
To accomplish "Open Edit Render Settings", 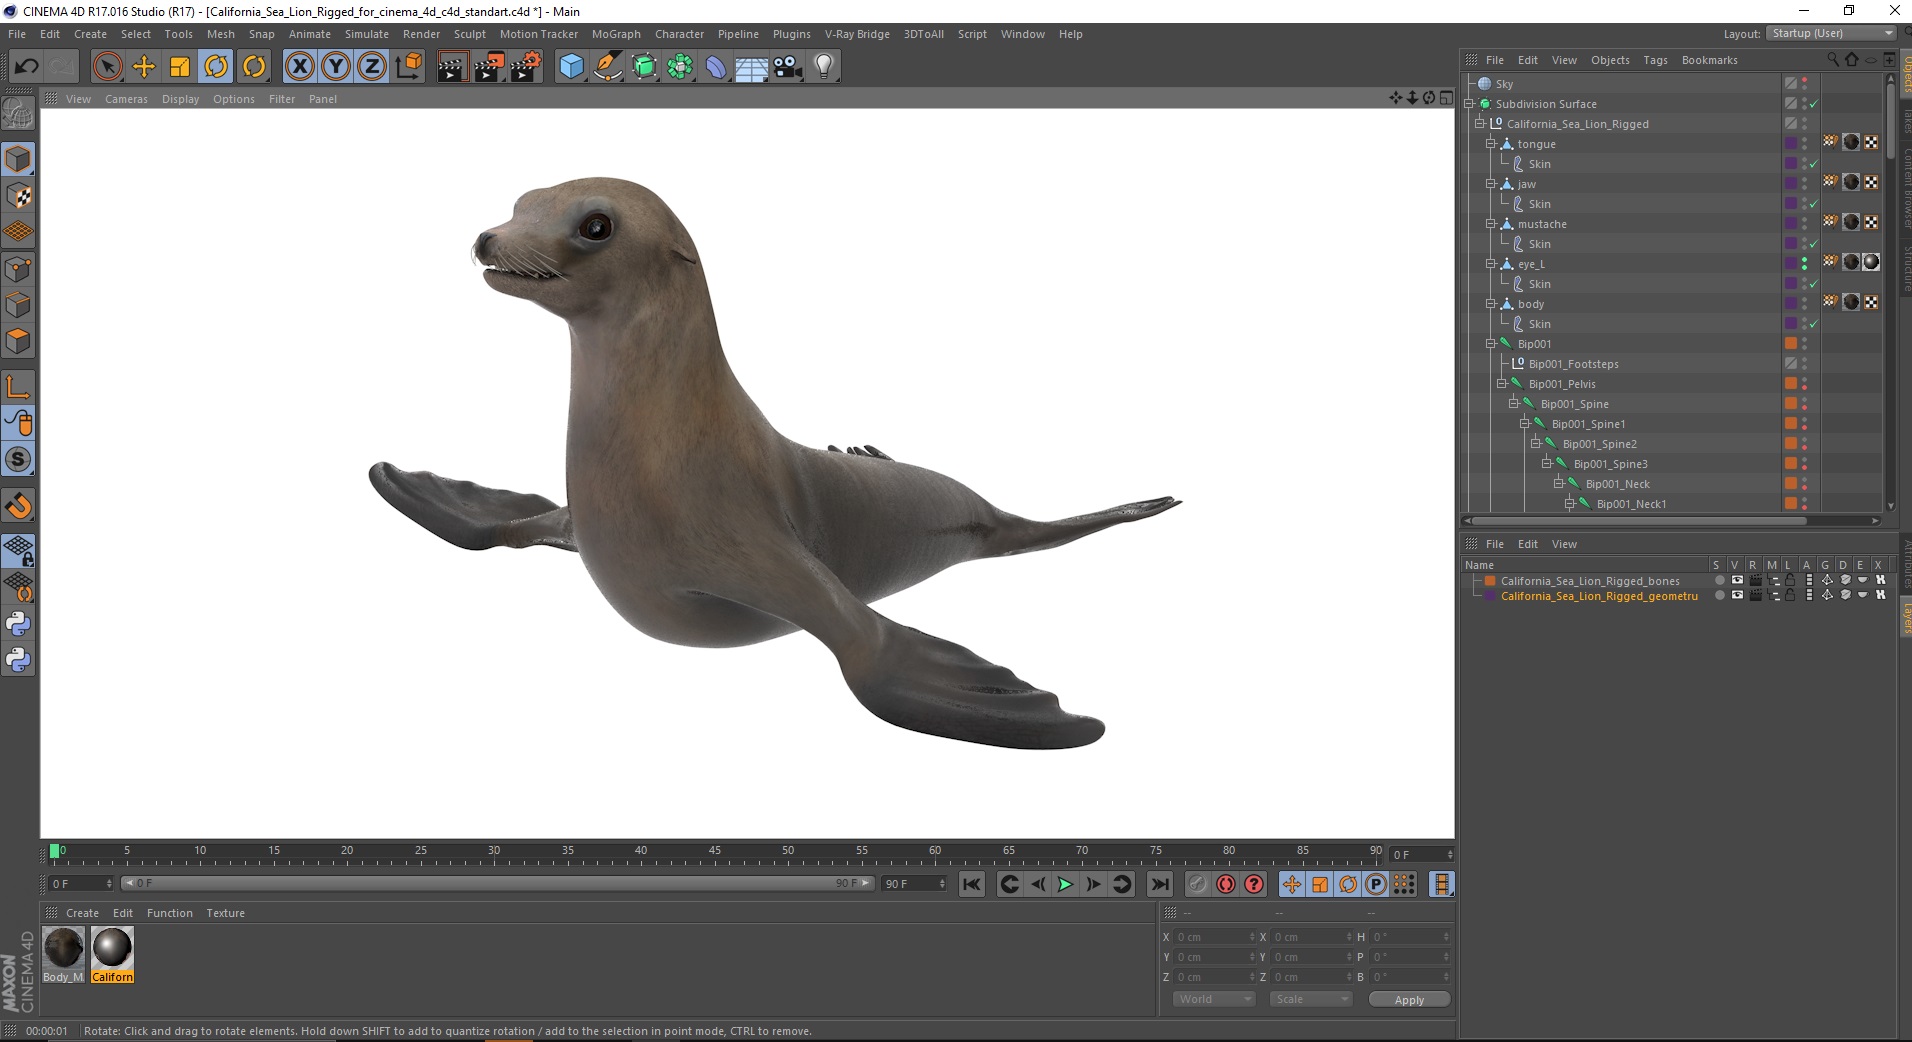I will (x=526, y=67).
